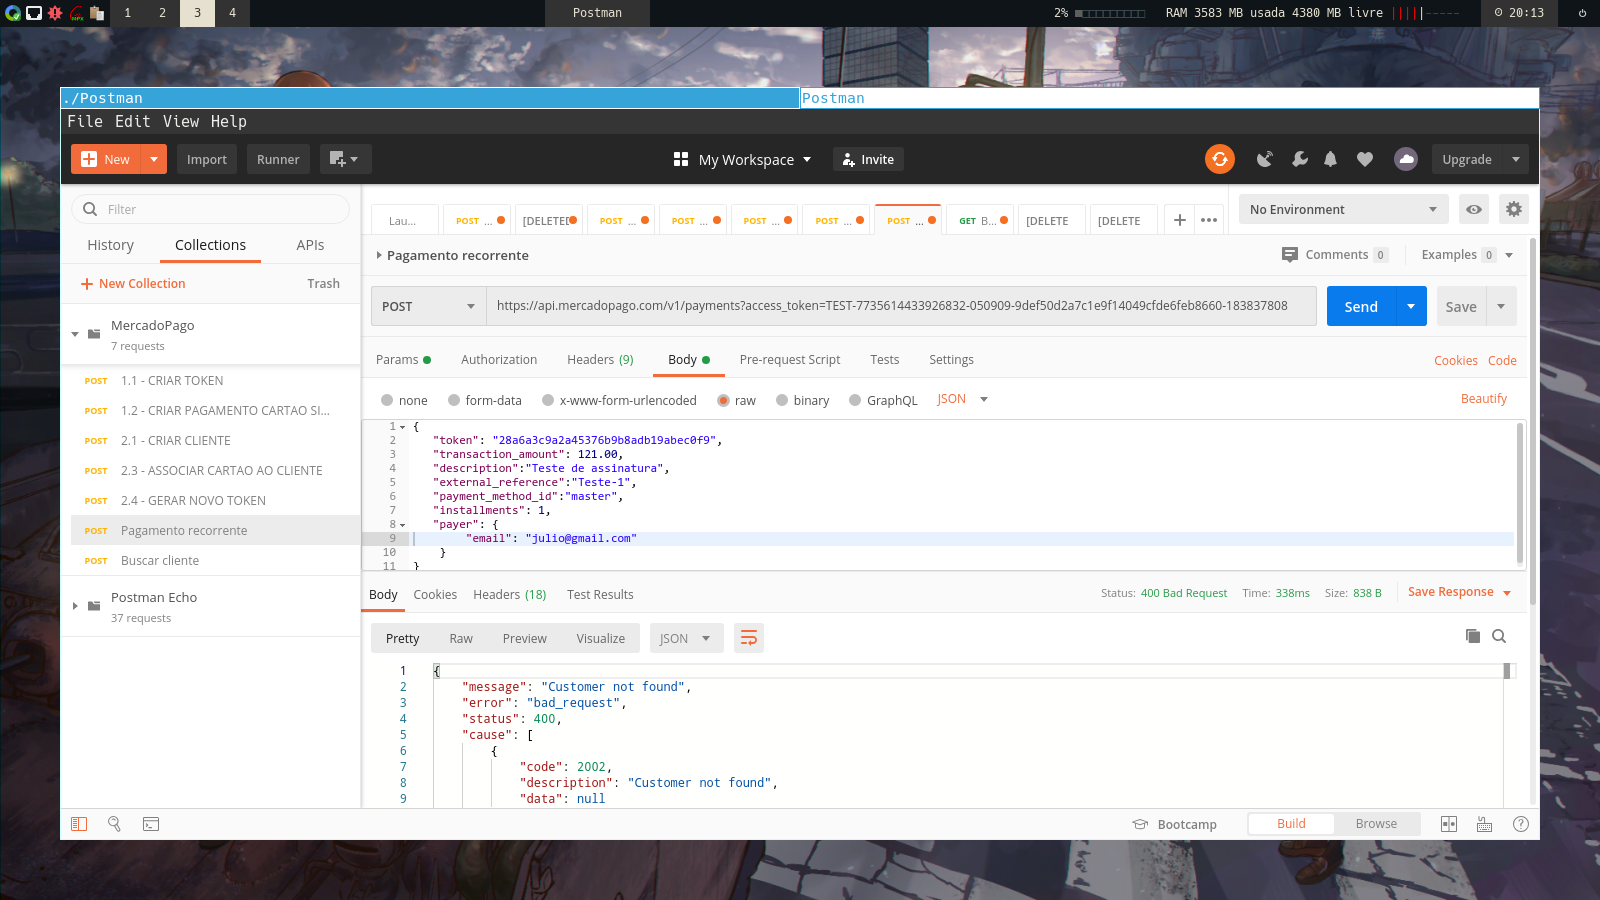Image resolution: width=1600 pixels, height=900 pixels.
Task: Open Manage Environments gear icon
Action: (1514, 209)
